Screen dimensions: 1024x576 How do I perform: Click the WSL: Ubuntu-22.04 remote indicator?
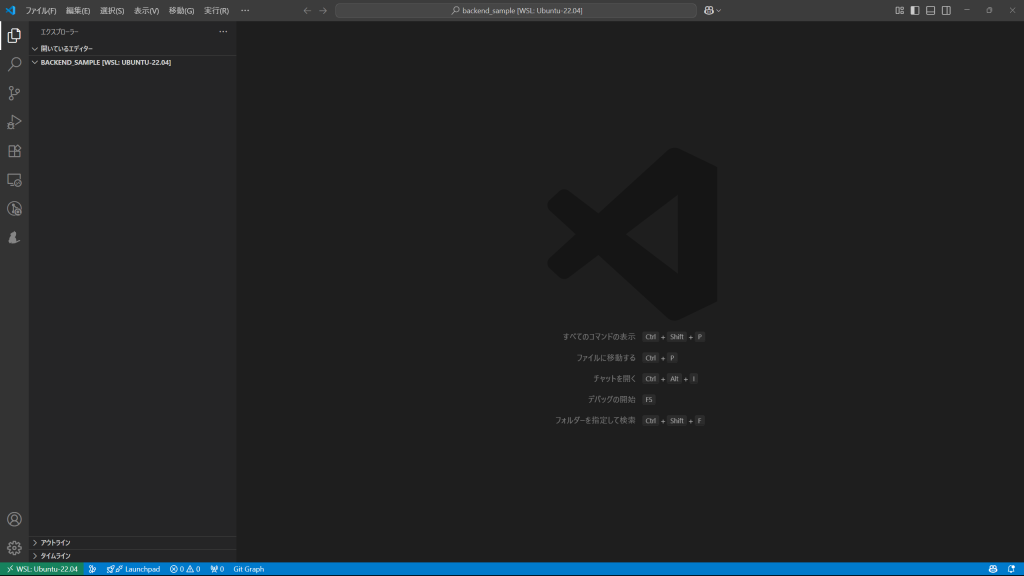coord(42,569)
